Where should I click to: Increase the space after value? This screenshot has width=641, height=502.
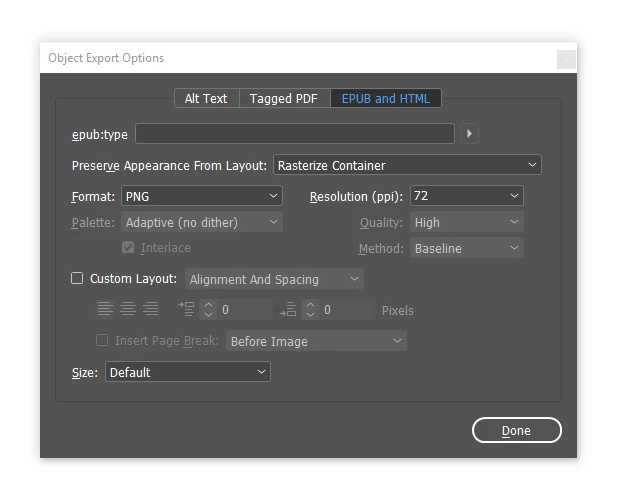click(311, 305)
